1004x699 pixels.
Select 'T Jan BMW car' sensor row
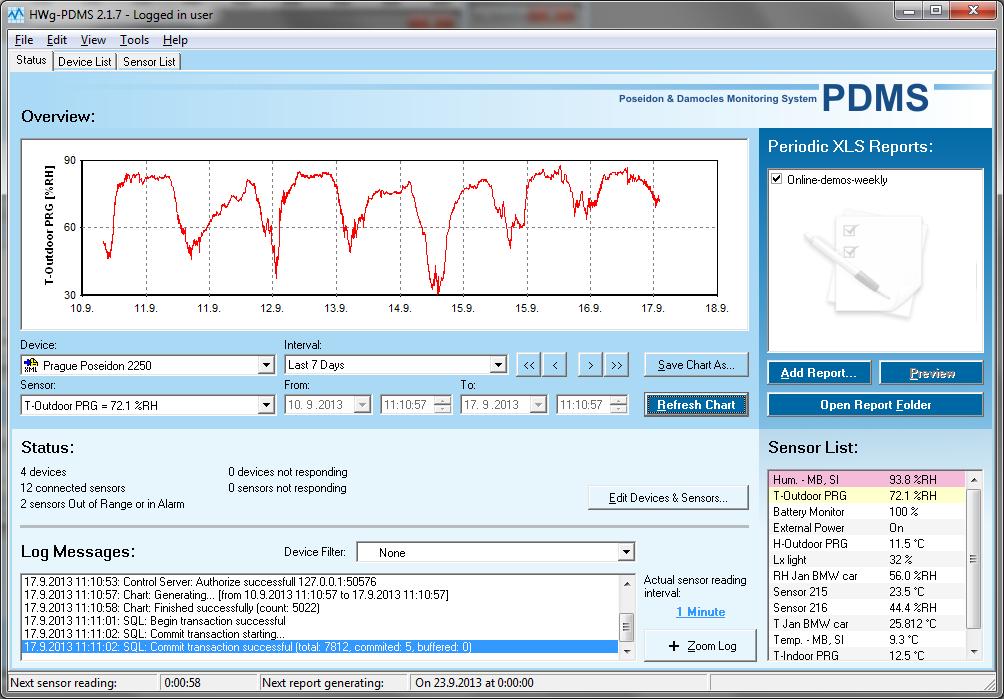pyautogui.click(x=867, y=623)
